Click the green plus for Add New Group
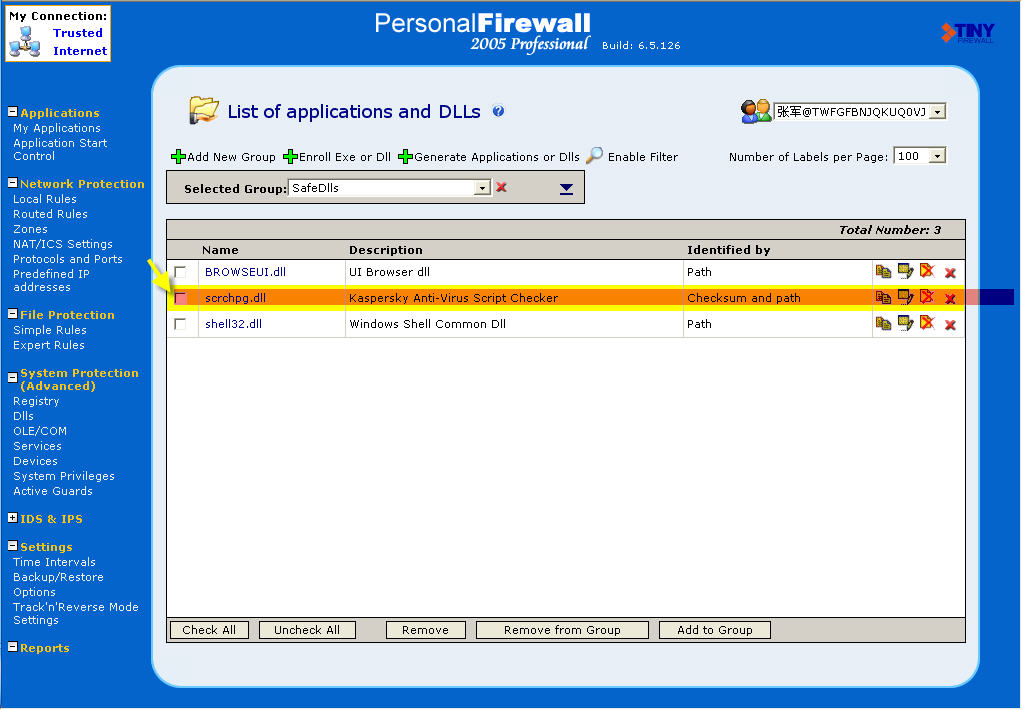 point(178,156)
